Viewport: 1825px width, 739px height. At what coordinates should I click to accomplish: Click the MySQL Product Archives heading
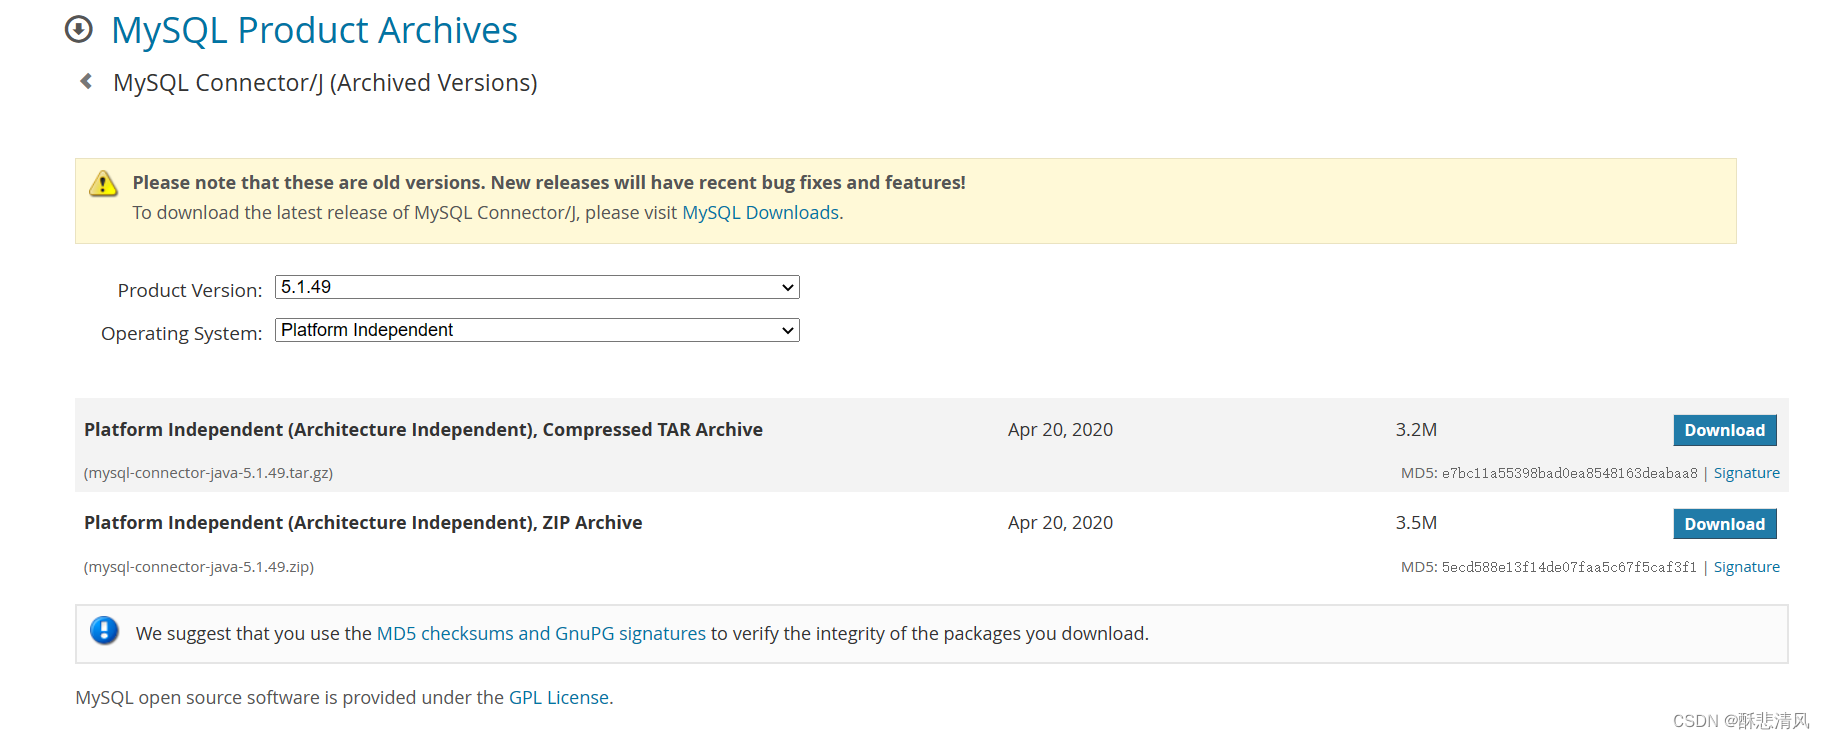(314, 31)
